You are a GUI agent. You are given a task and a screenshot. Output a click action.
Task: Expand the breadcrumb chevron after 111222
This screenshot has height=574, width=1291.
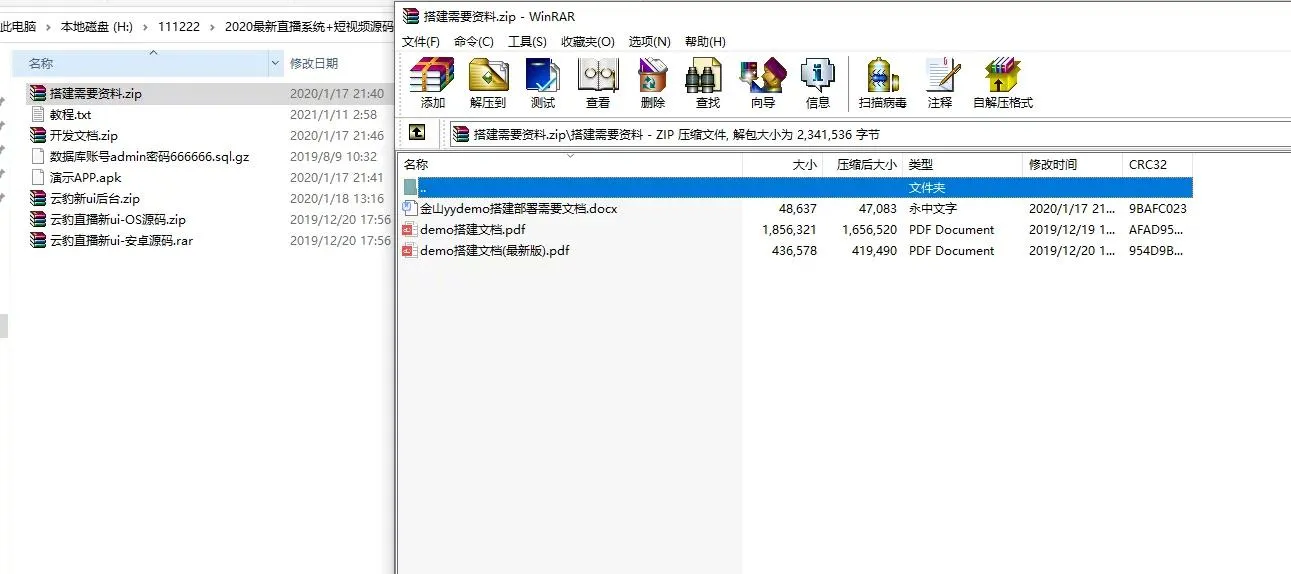[212, 27]
